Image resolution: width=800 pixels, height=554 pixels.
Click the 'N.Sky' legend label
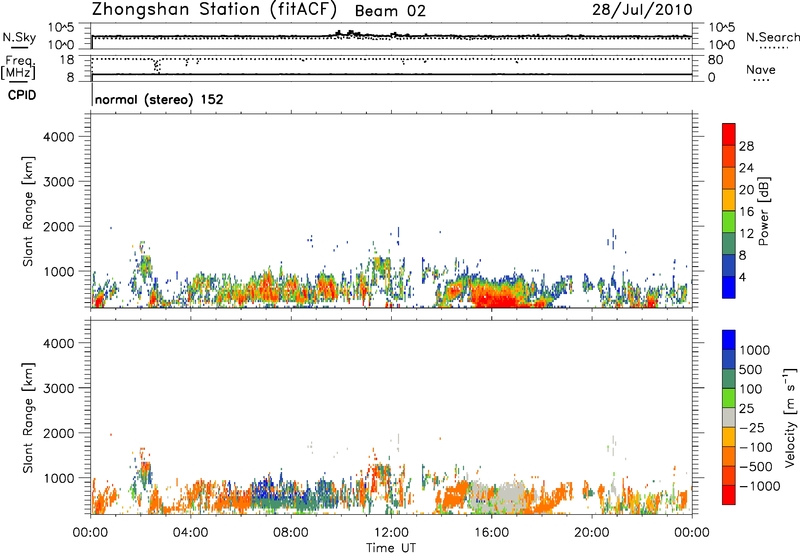[x=19, y=37]
